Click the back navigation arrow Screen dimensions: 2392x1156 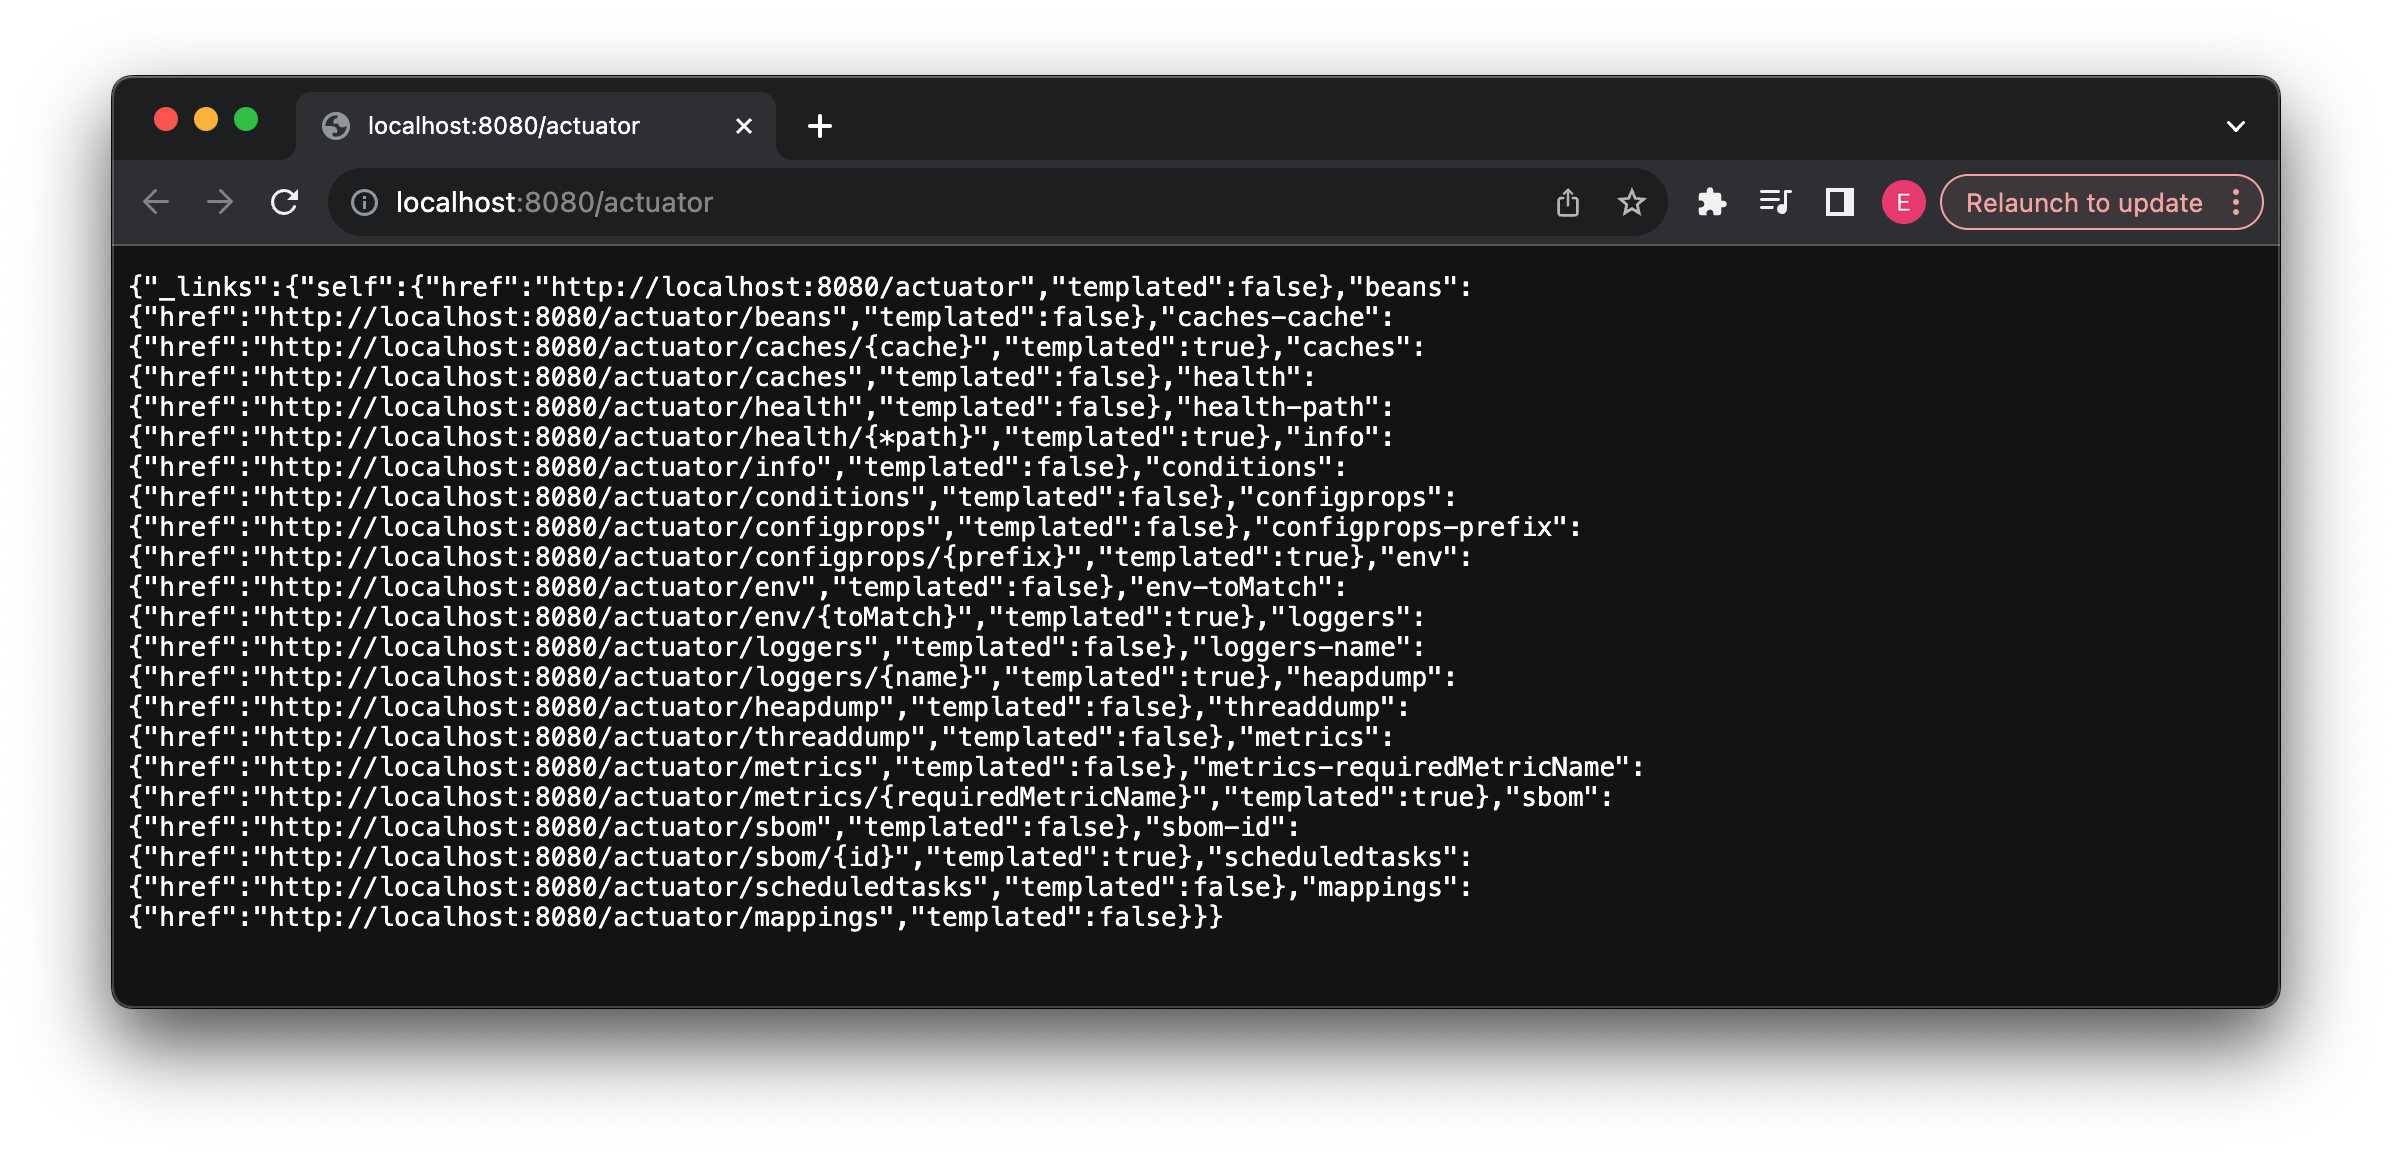click(156, 202)
